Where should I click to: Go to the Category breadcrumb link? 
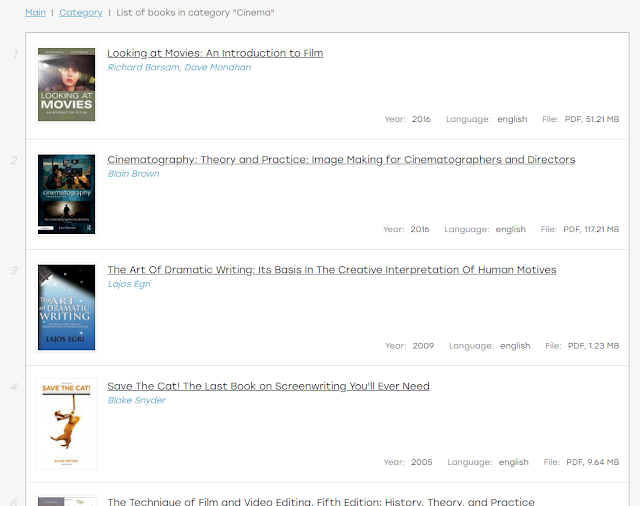click(81, 13)
